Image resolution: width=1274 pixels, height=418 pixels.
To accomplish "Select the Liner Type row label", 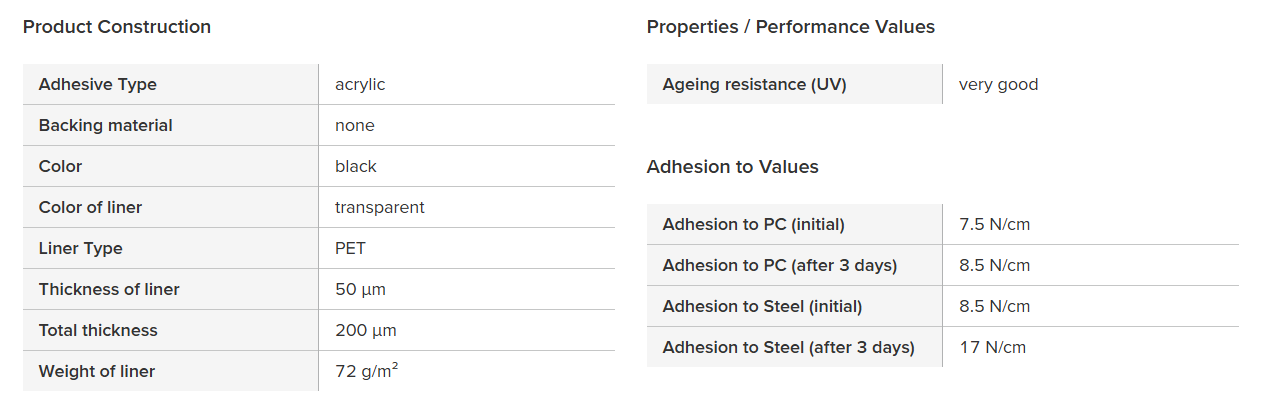I will [80, 248].
